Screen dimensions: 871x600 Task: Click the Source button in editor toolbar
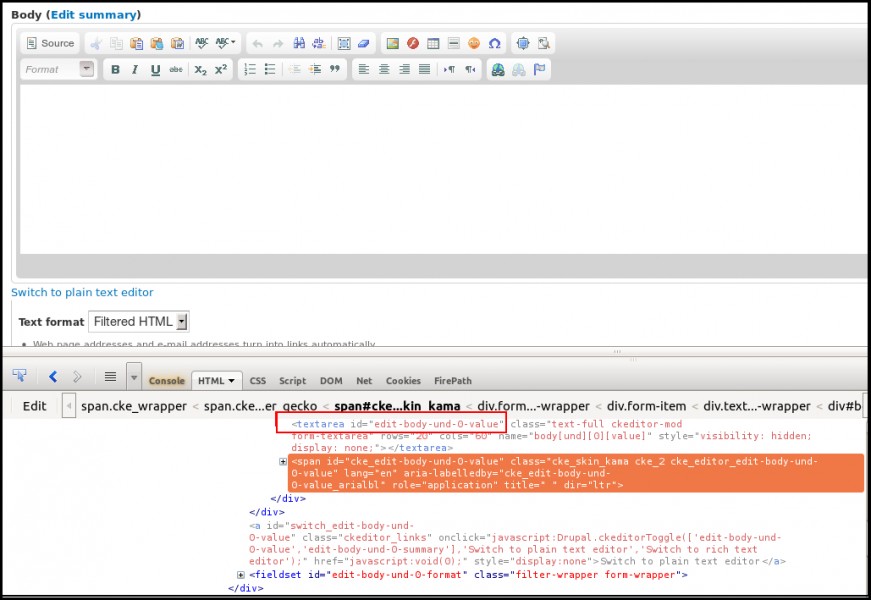pyautogui.click(x=50, y=43)
